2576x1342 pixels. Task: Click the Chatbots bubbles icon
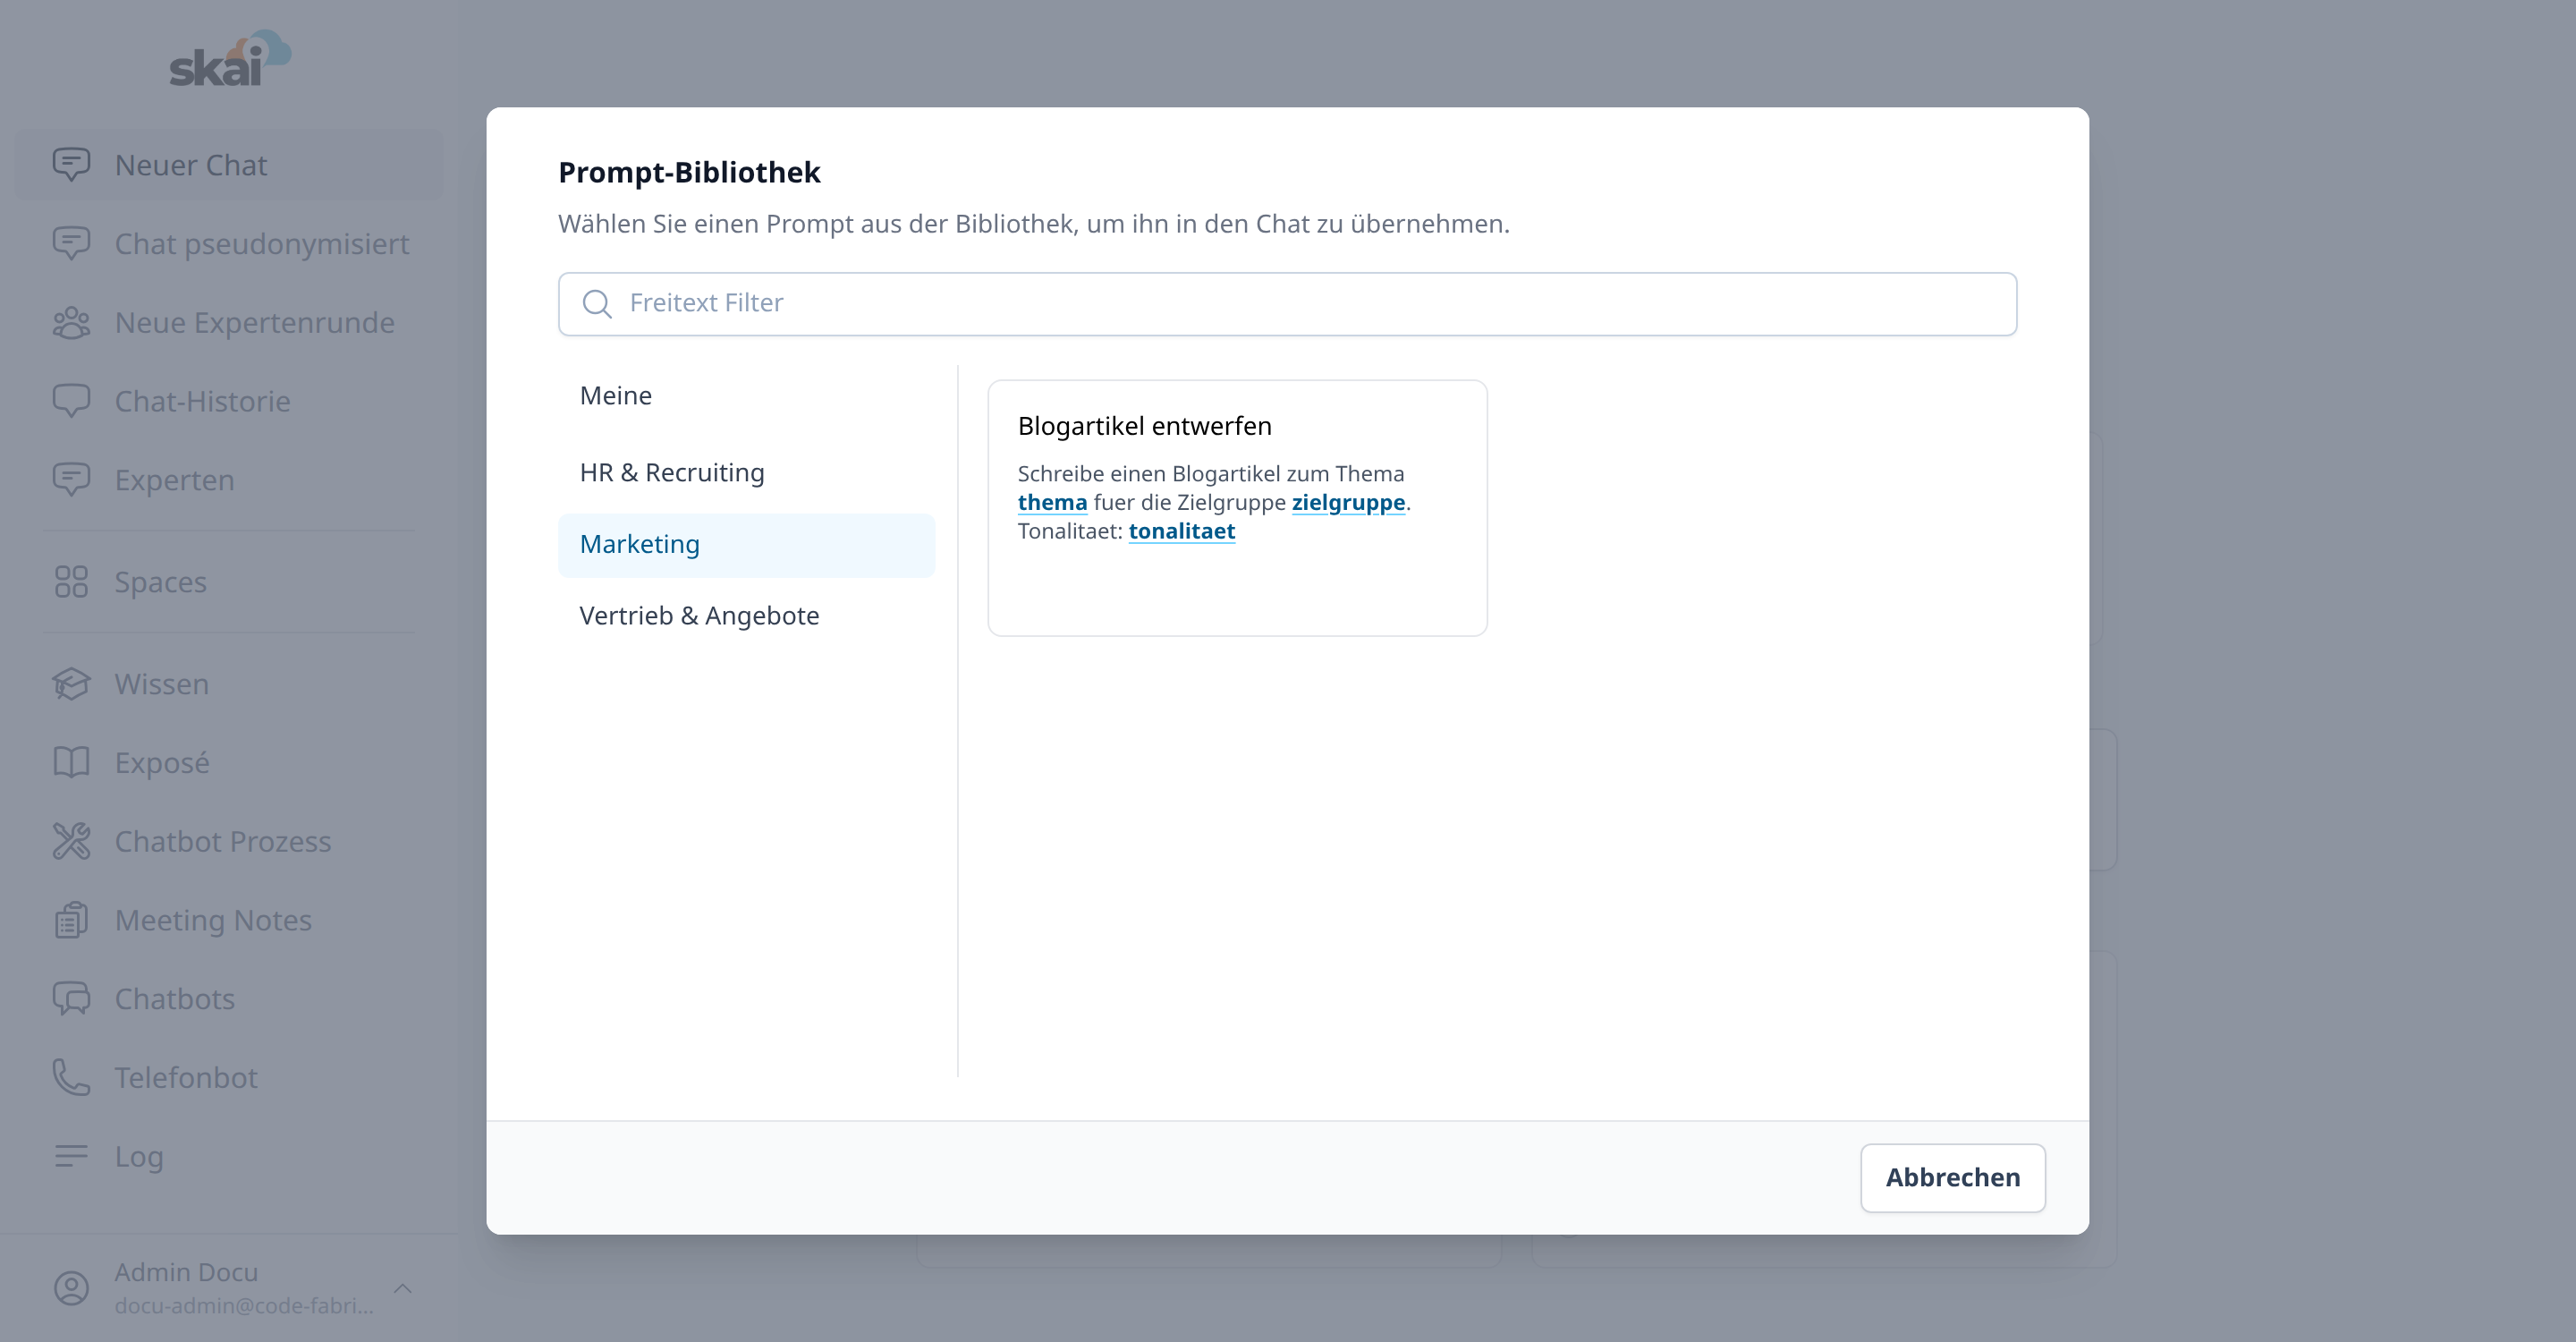coord(71,998)
